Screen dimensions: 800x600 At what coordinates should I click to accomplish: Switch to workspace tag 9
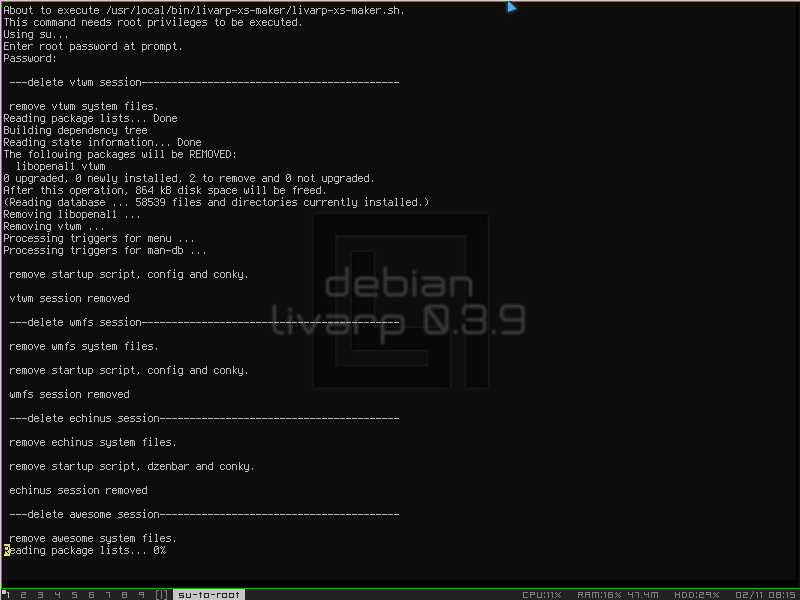pyautogui.click(x=141, y=594)
